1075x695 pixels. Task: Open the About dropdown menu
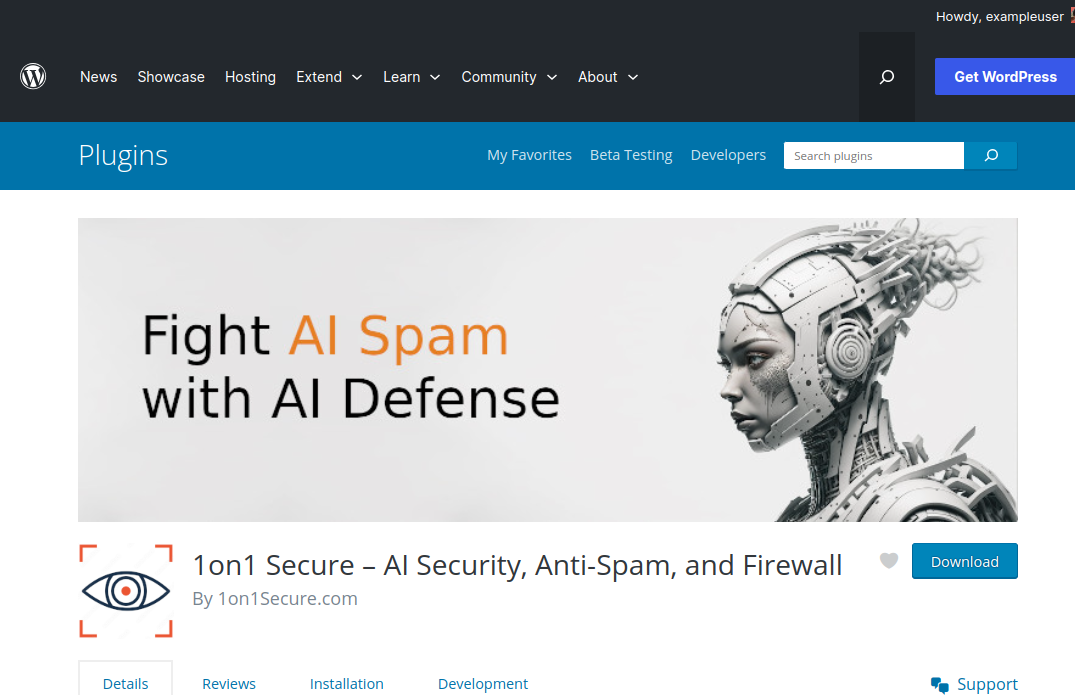click(x=608, y=77)
